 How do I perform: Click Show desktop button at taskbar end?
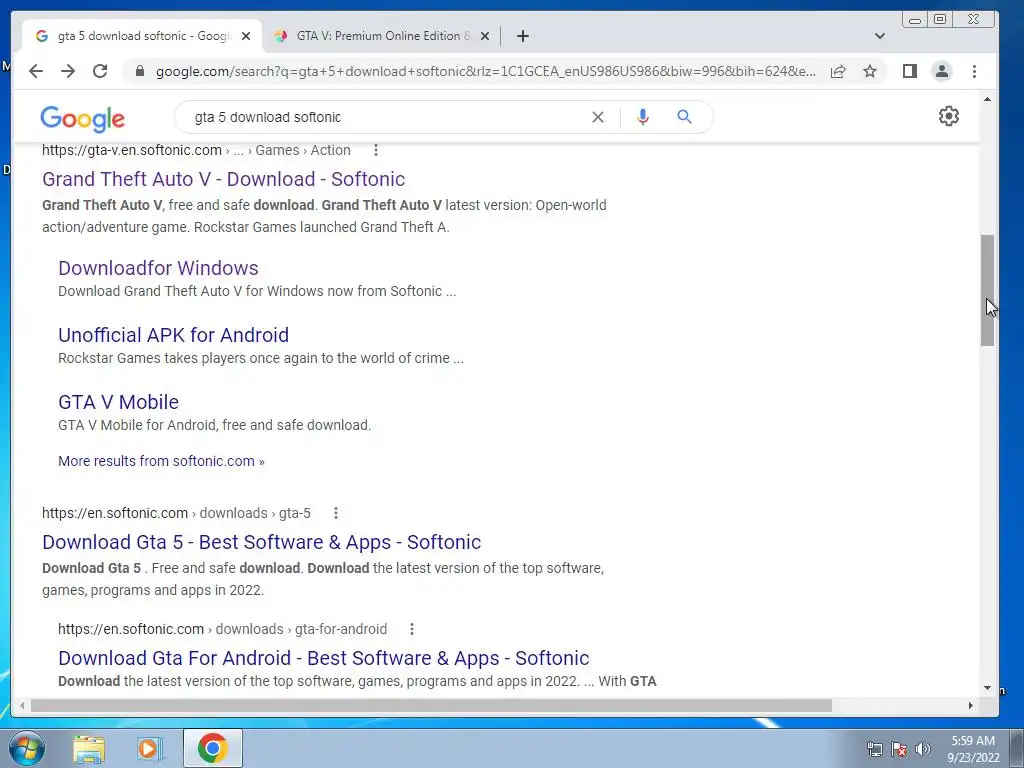tap(1016, 748)
